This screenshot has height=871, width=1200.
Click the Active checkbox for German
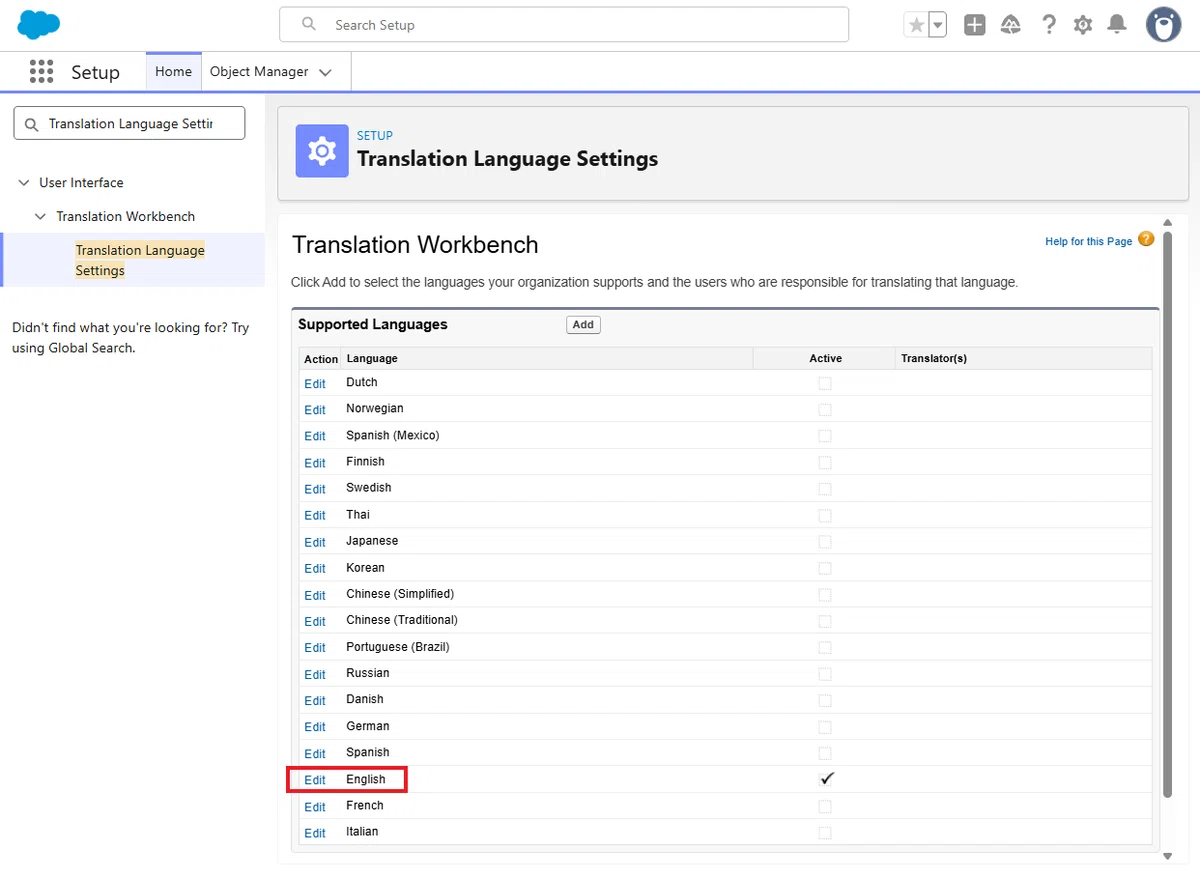[x=825, y=726]
